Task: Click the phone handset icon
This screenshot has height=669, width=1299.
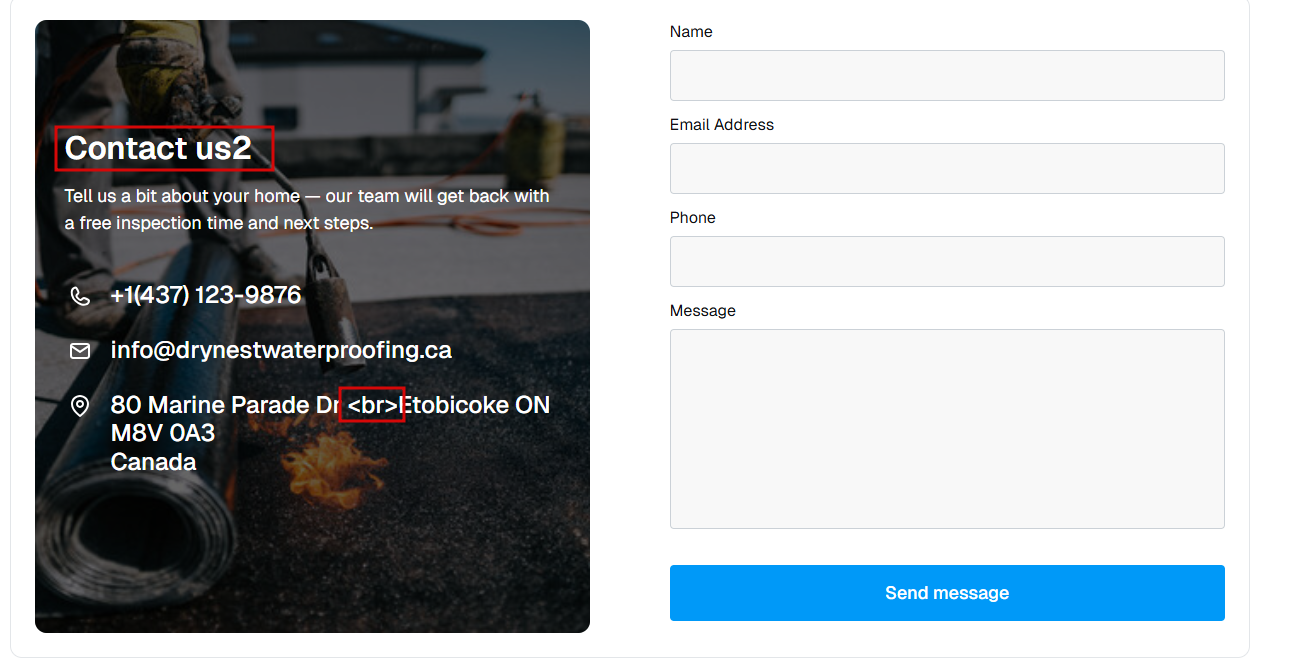Action: pyautogui.click(x=80, y=296)
